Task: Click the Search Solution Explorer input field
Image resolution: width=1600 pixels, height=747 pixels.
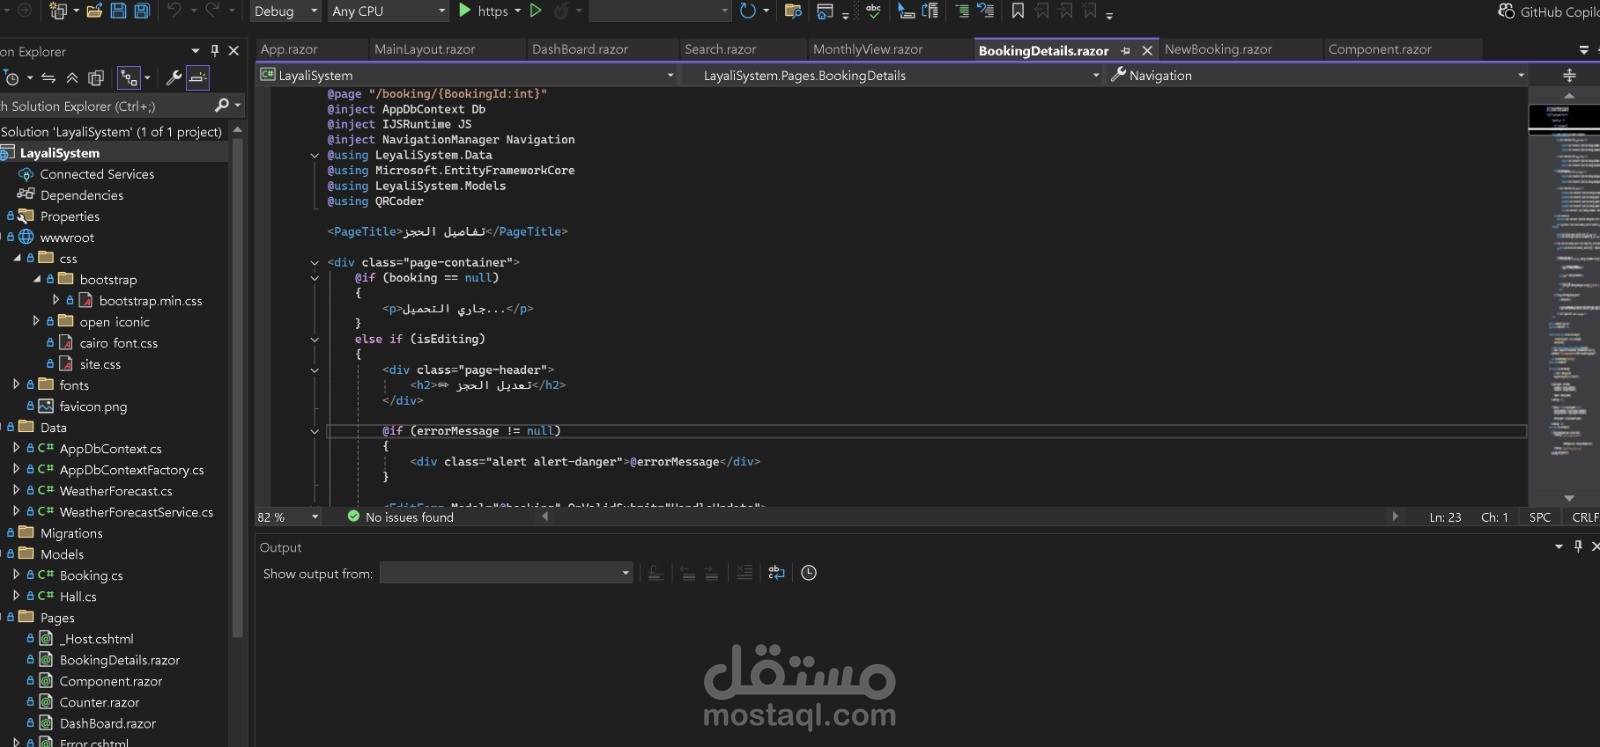Action: [x=105, y=105]
